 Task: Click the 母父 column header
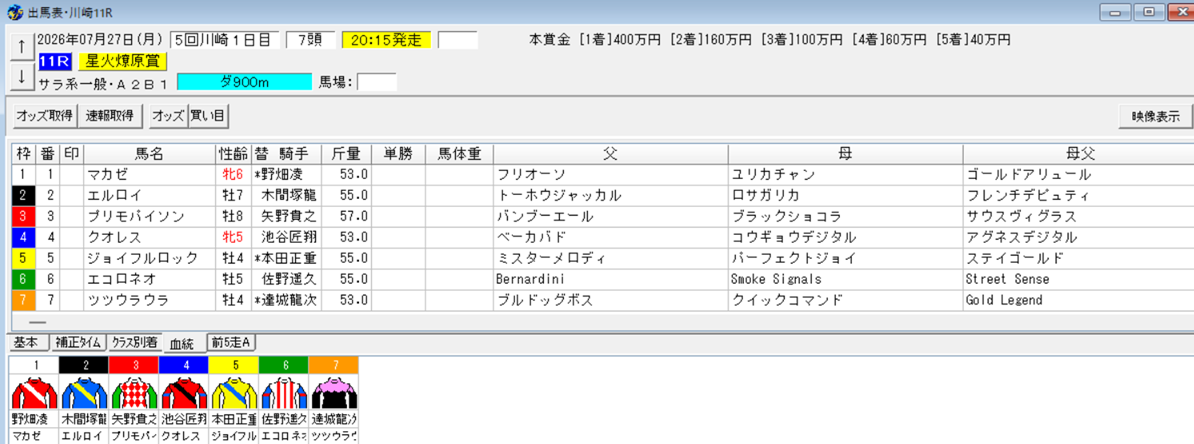pyautogui.click(x=1077, y=154)
